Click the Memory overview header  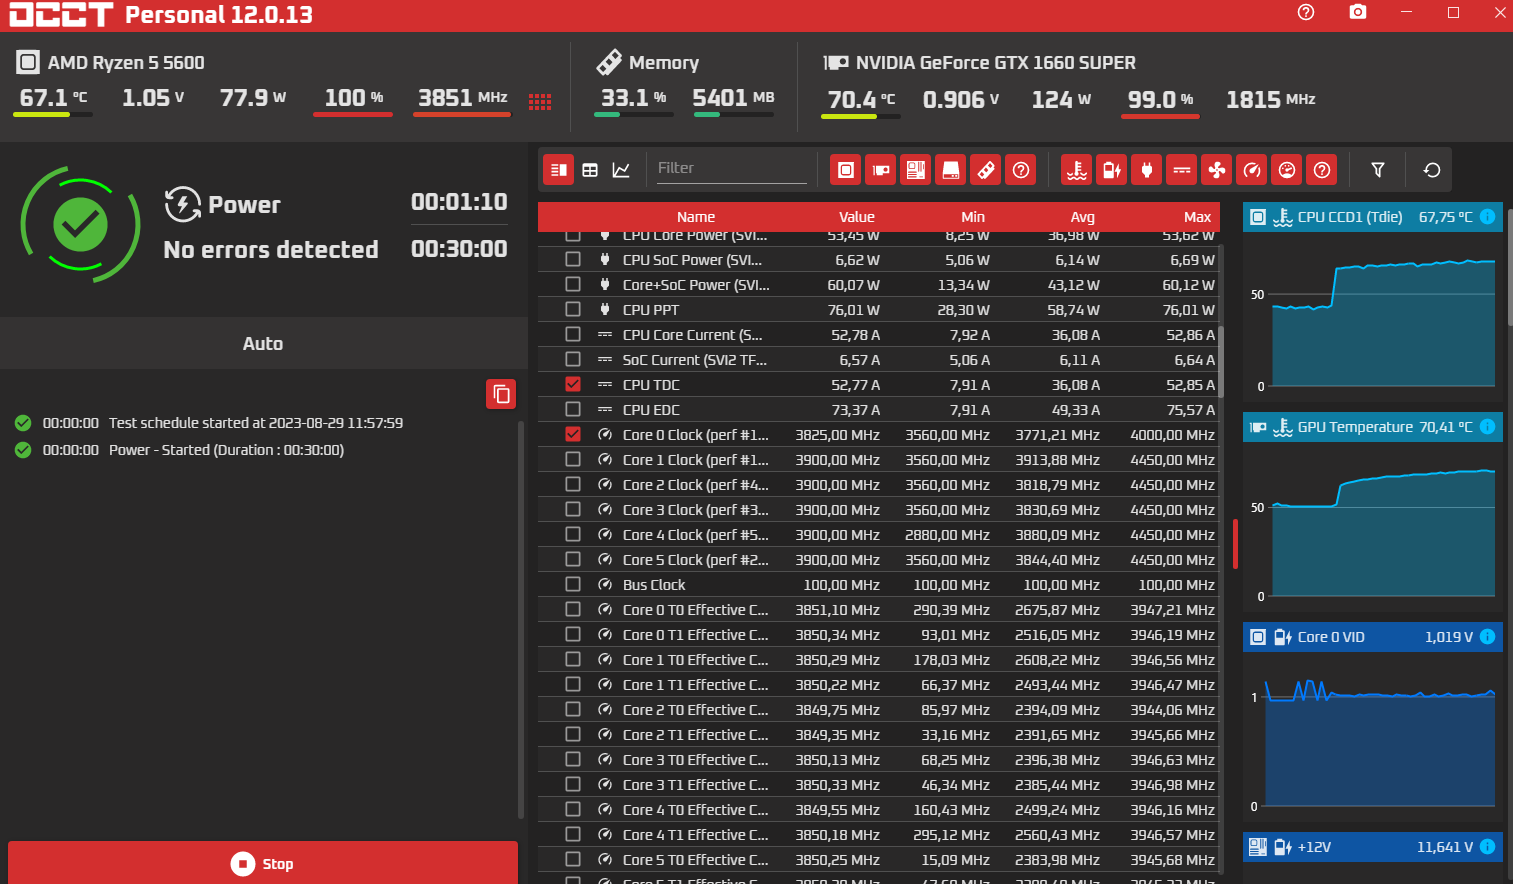(664, 63)
